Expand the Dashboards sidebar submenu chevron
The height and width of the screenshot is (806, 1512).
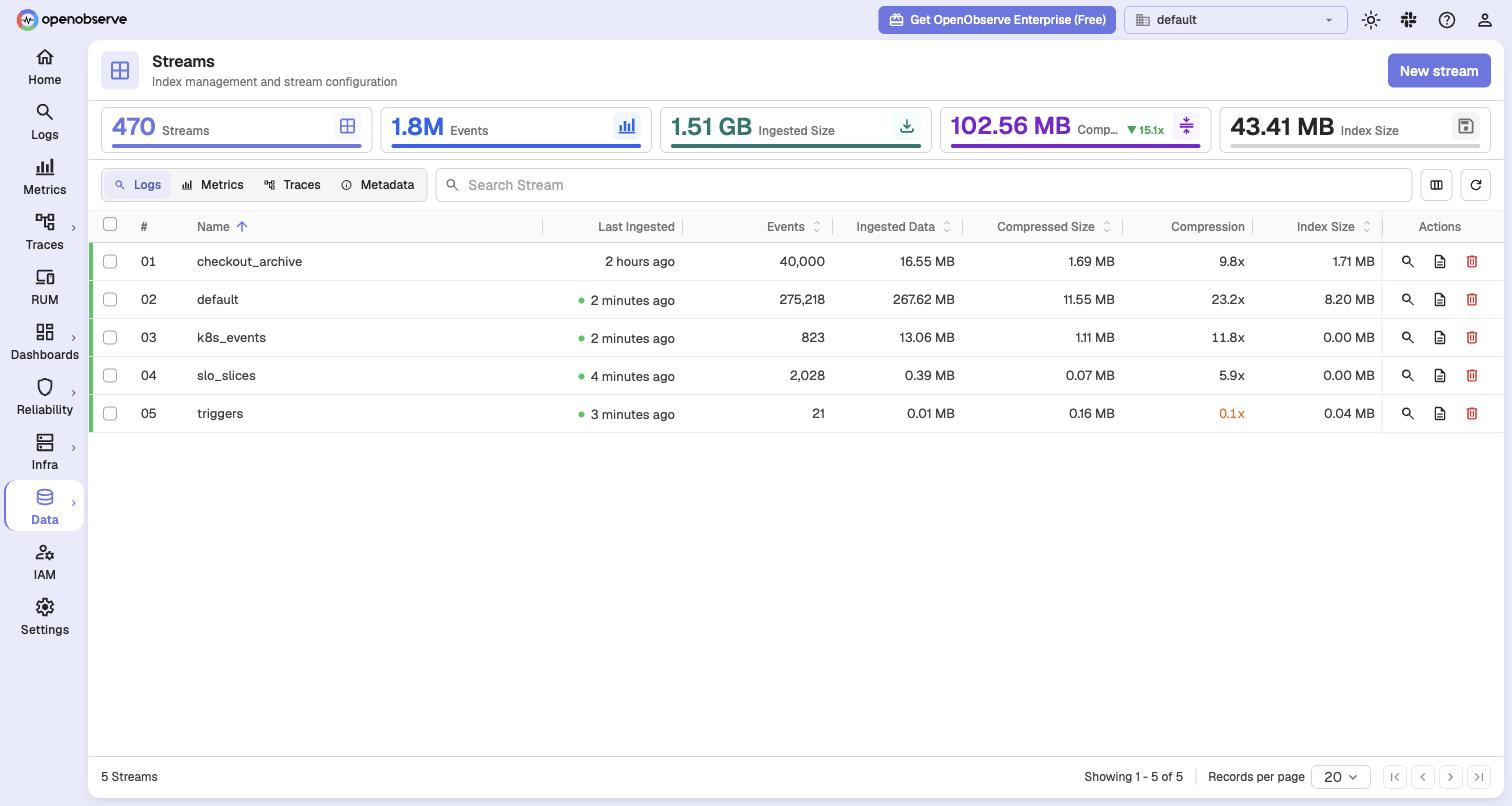pos(73,338)
